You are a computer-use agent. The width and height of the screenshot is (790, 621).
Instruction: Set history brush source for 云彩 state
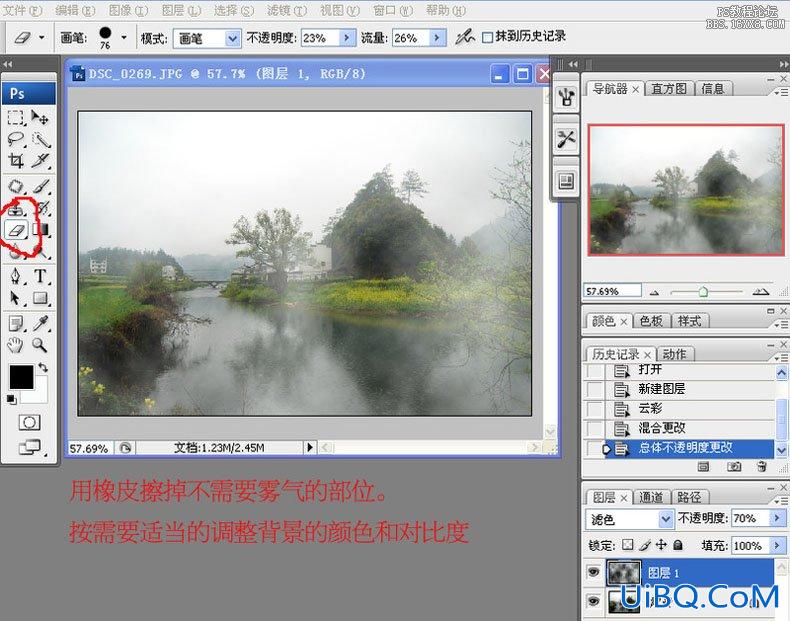point(595,409)
